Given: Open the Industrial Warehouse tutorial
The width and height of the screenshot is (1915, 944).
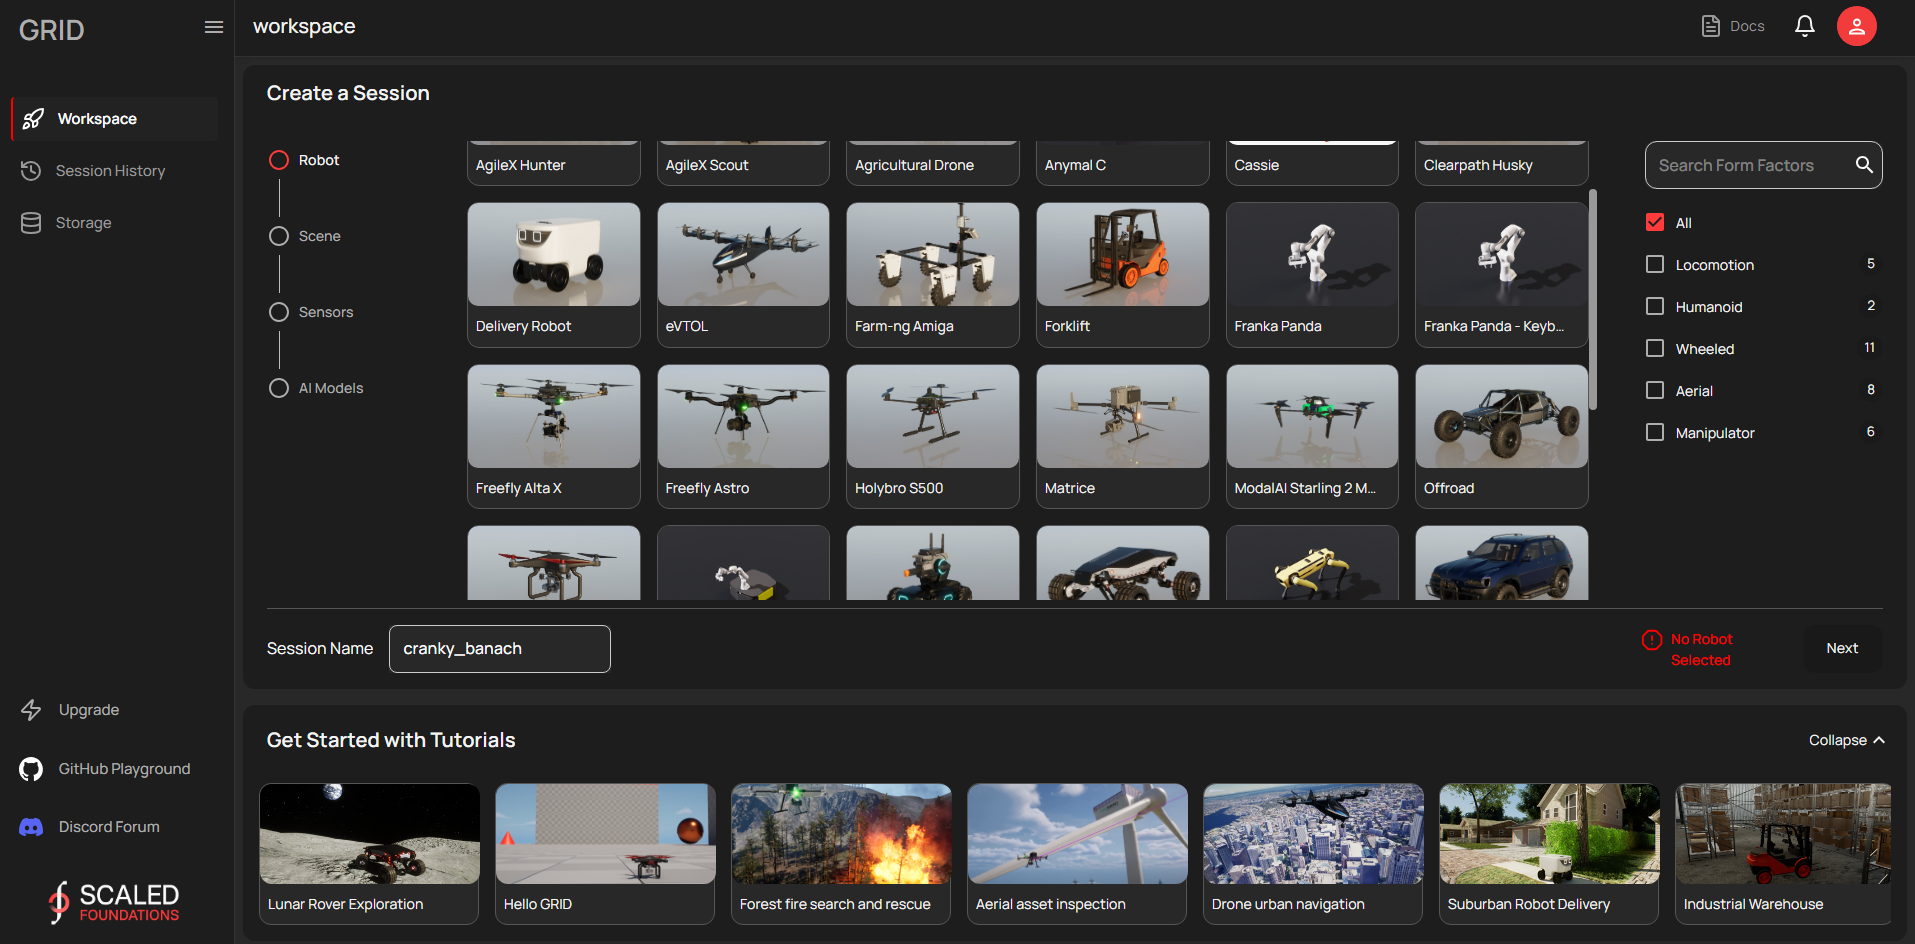Looking at the screenshot, I should 1784,854.
